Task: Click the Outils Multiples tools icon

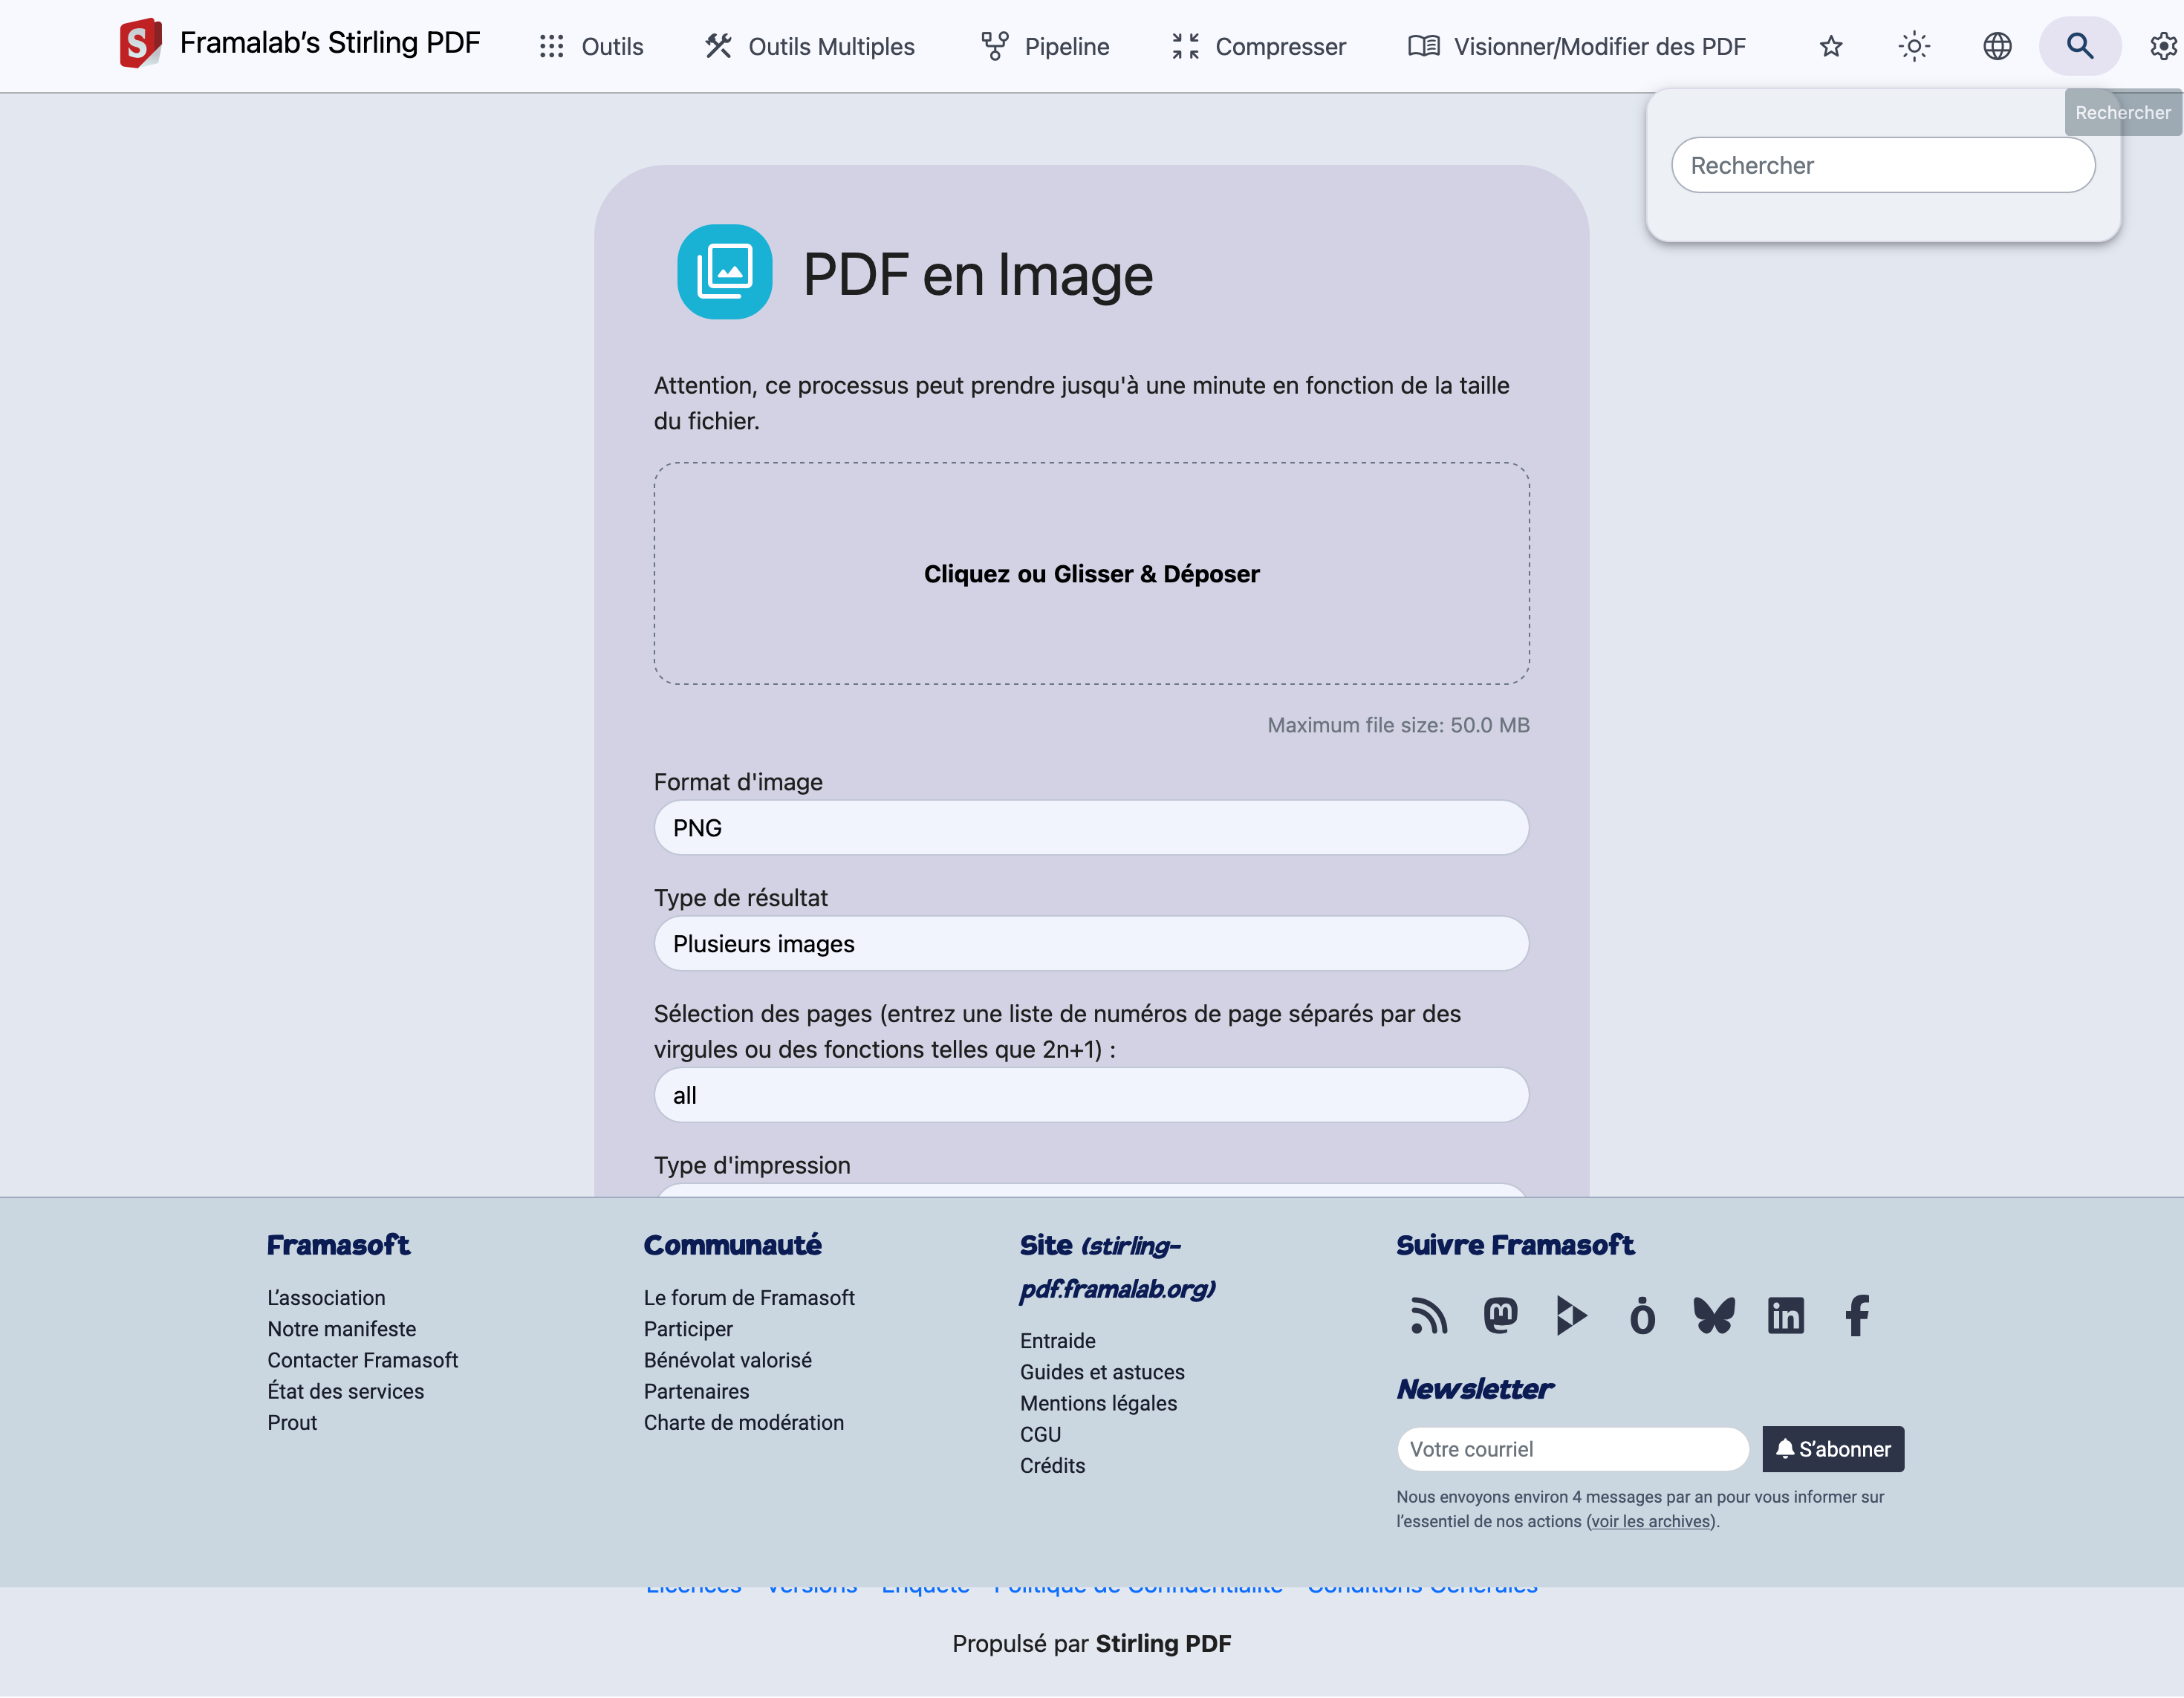Action: tap(718, 46)
